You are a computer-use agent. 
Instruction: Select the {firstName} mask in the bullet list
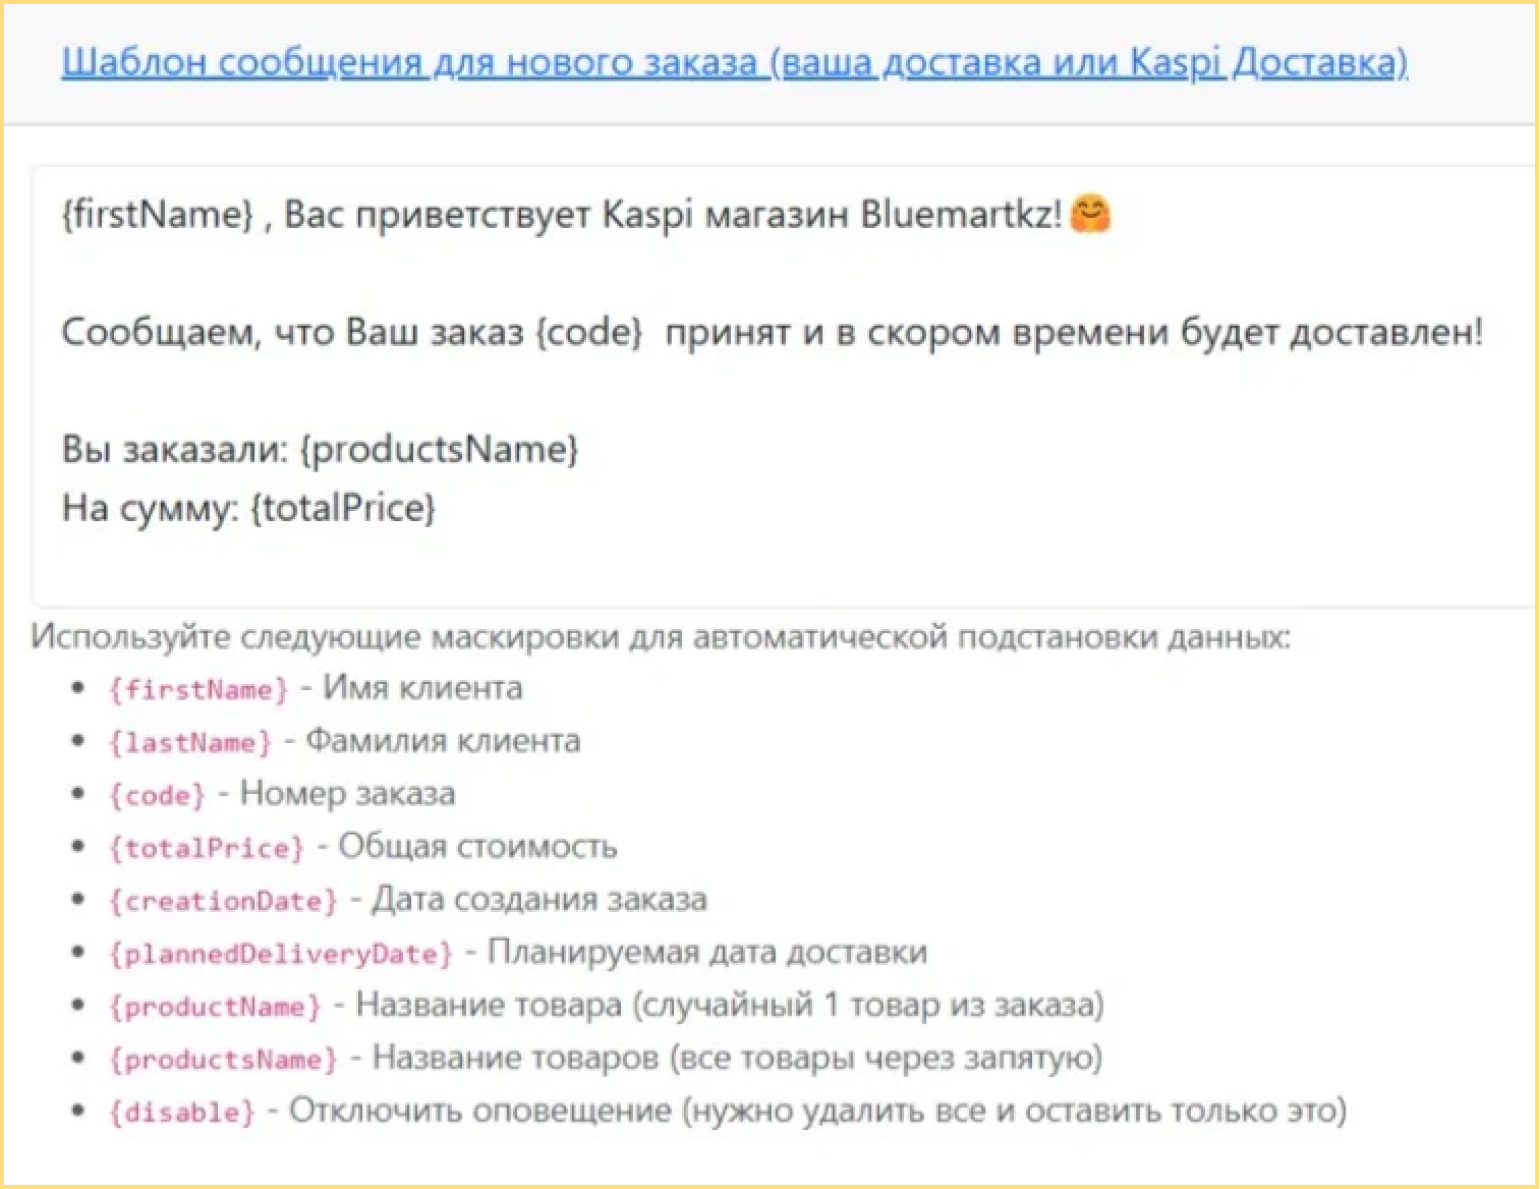tap(198, 690)
